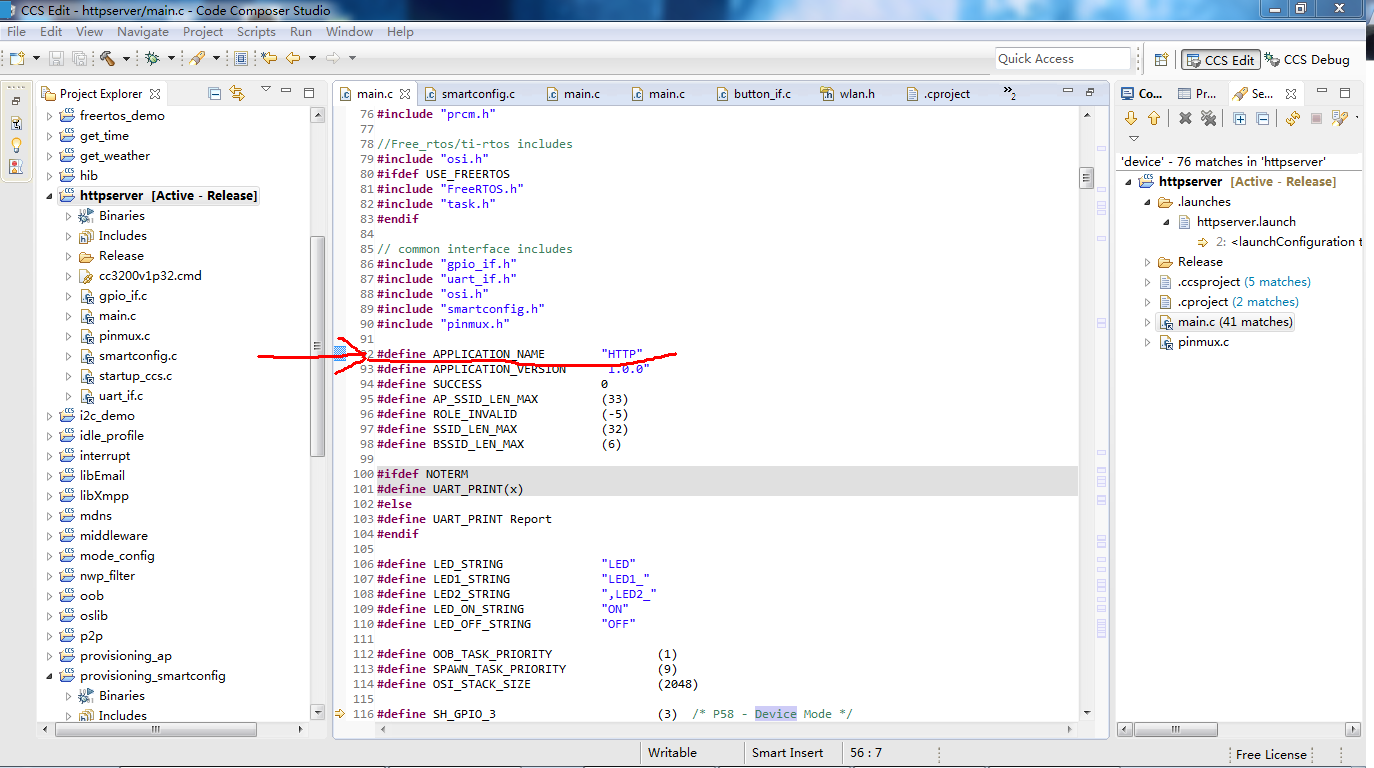The image size is (1374, 768).
Task: Open the Scripts menu
Action: [x=256, y=32]
